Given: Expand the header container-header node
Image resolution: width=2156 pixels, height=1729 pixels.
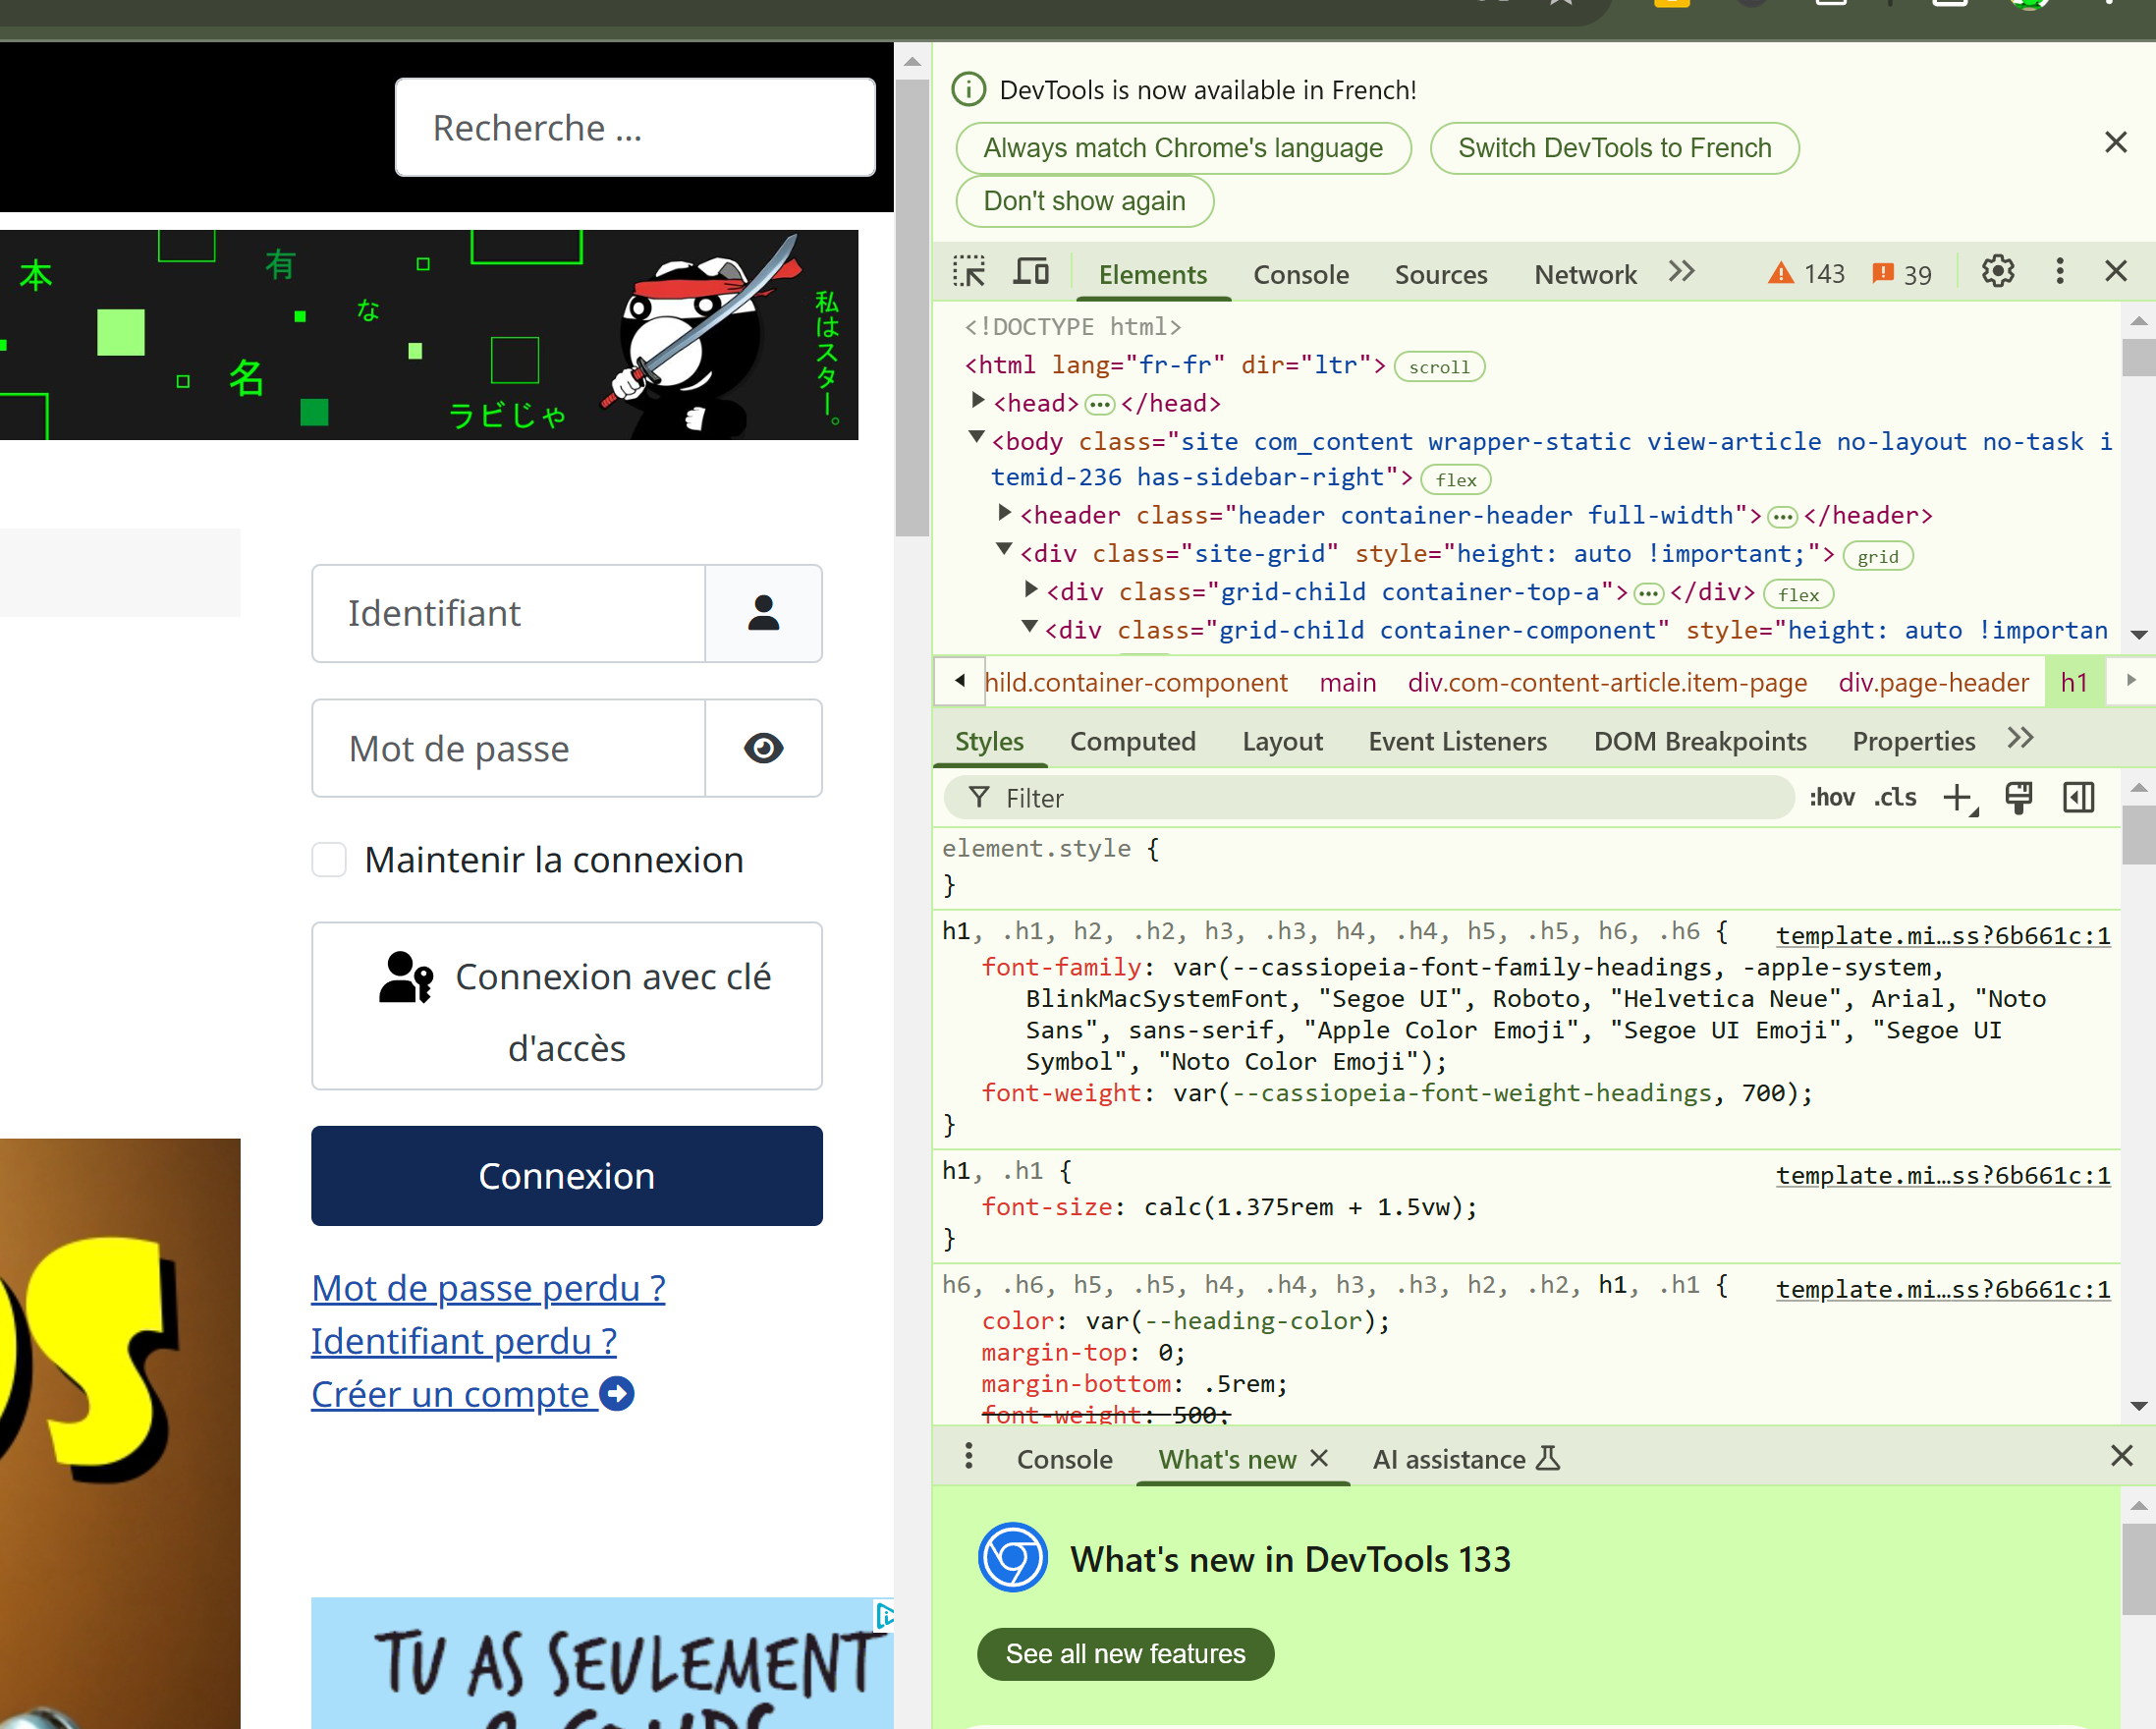Looking at the screenshot, I should coord(1005,514).
